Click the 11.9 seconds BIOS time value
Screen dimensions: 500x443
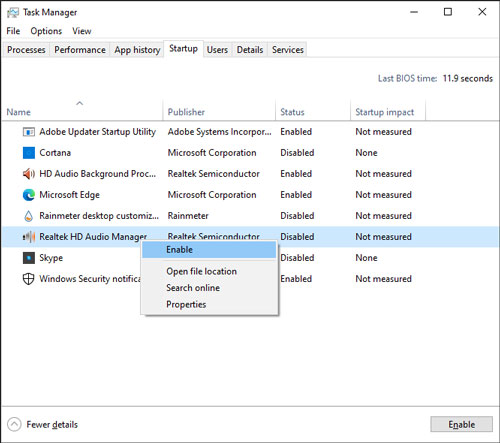pos(468,79)
